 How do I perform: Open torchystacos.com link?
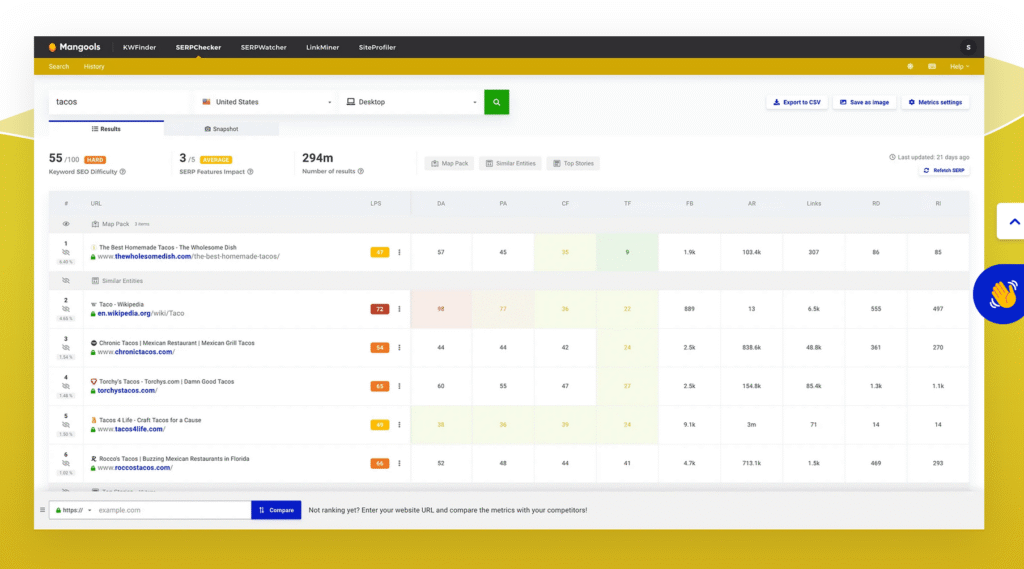tap(127, 391)
